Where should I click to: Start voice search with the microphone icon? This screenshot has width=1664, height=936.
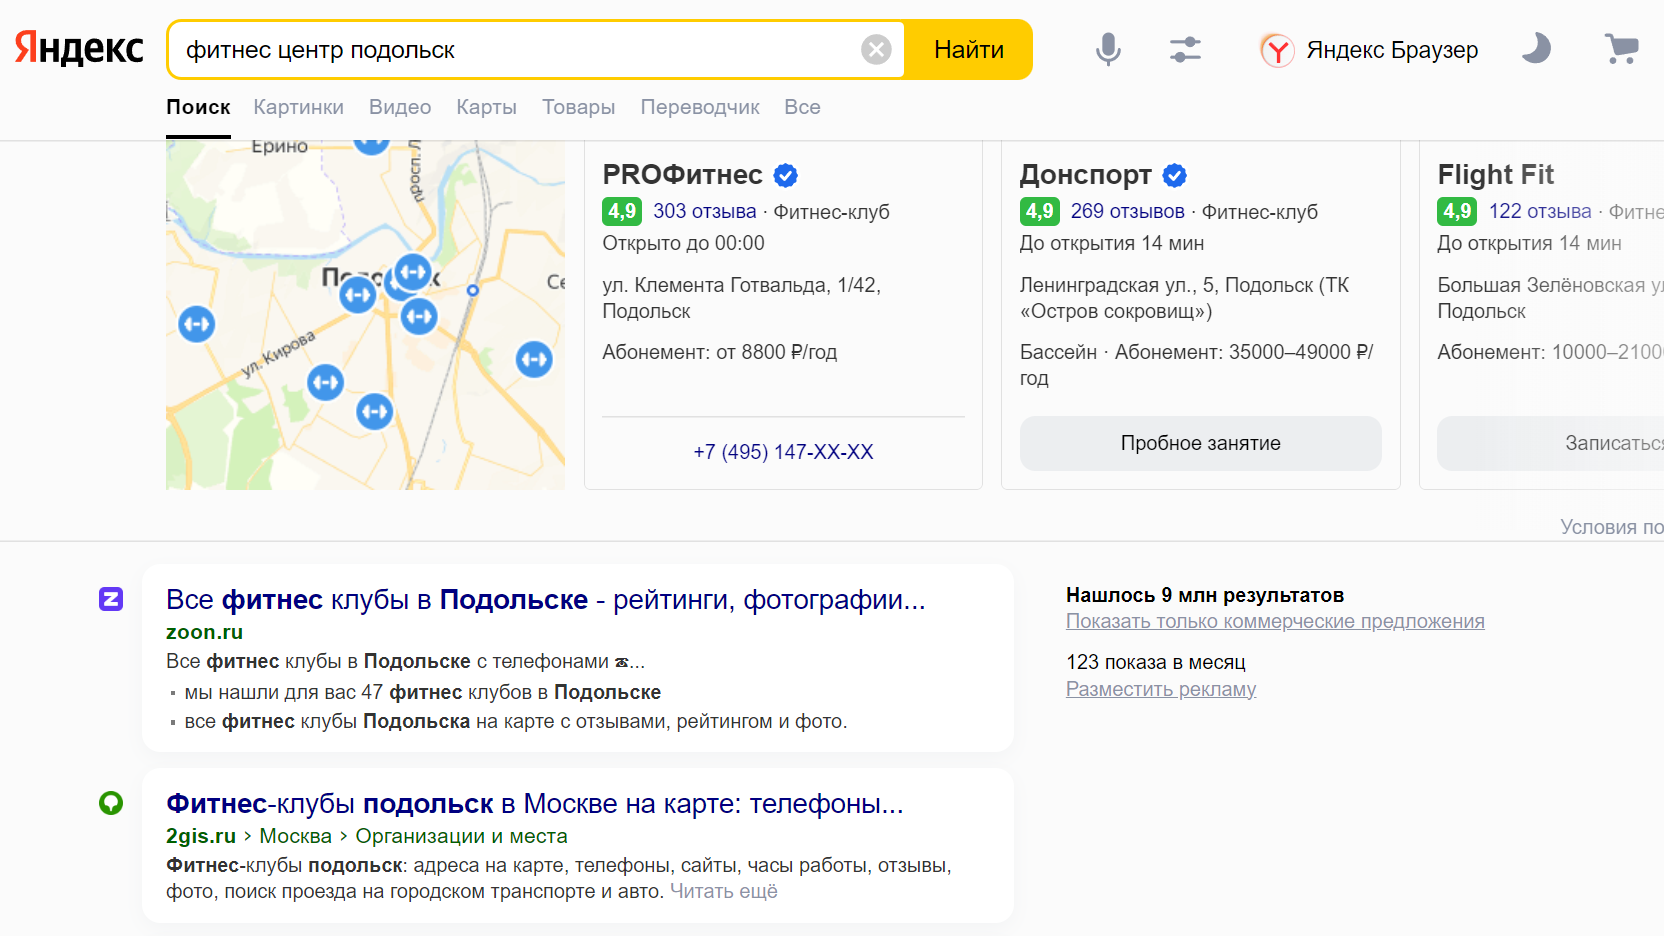click(1108, 49)
